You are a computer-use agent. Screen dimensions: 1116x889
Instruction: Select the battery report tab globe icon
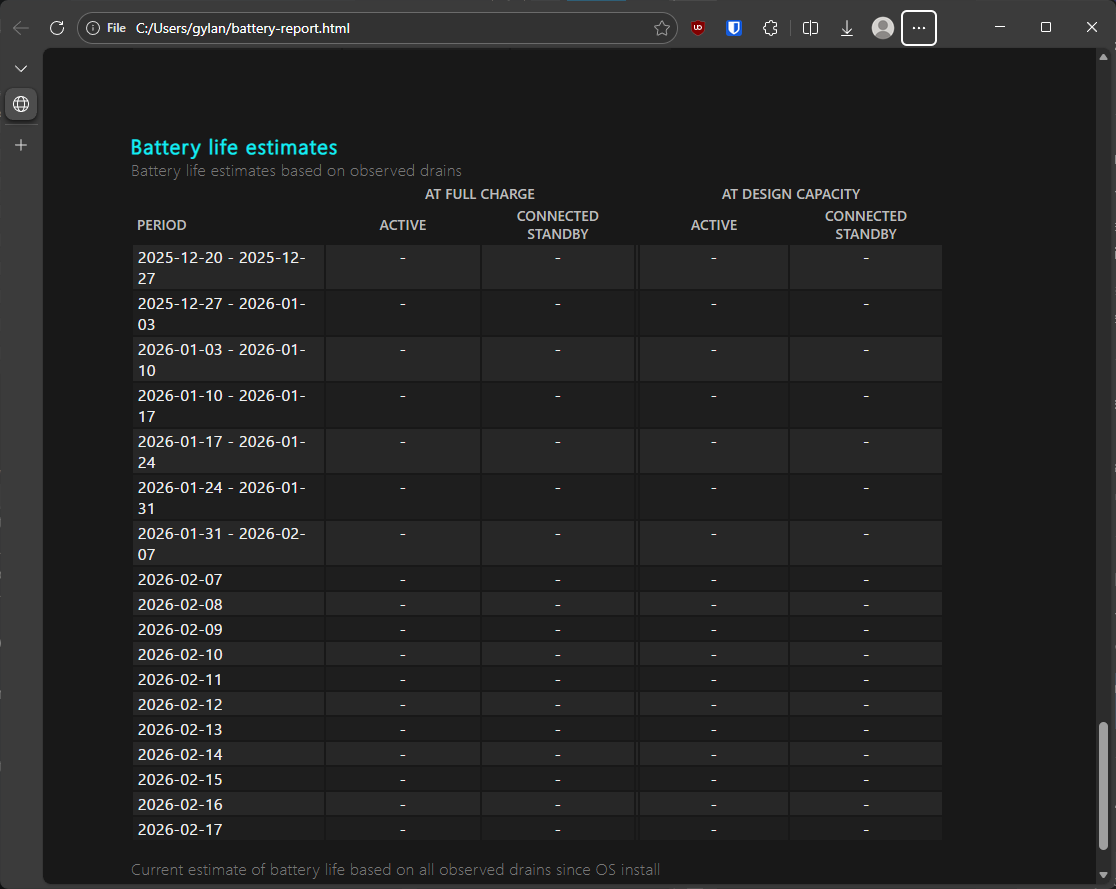point(21,104)
